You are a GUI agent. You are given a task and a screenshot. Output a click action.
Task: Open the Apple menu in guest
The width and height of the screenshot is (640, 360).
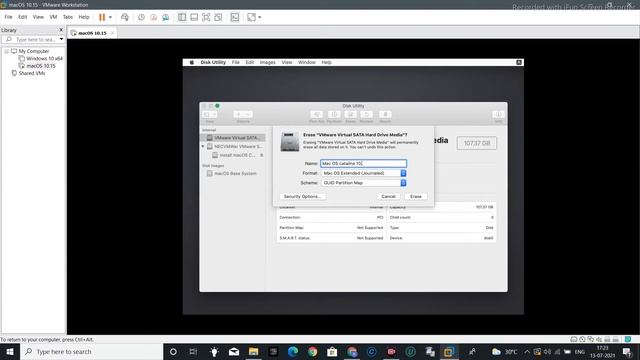click(x=191, y=62)
